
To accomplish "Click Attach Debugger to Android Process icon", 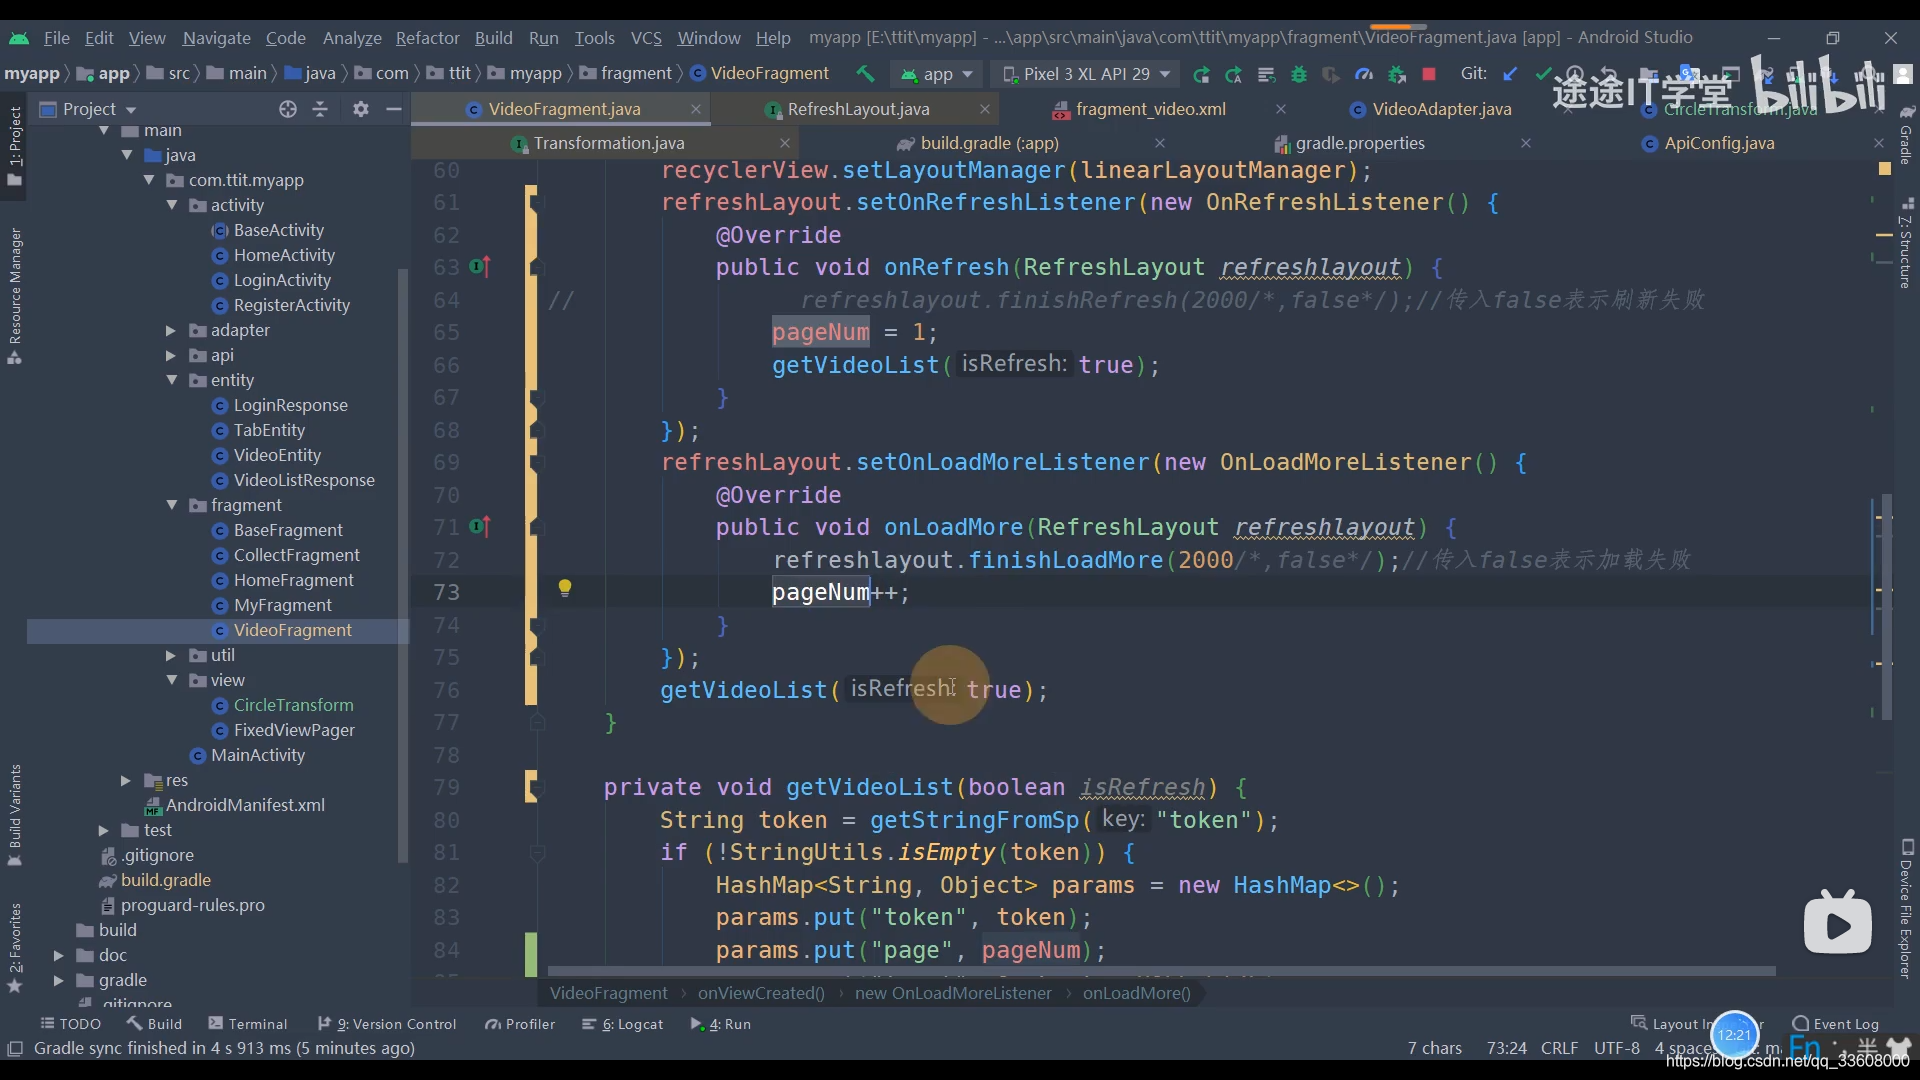I will pos(1397,74).
